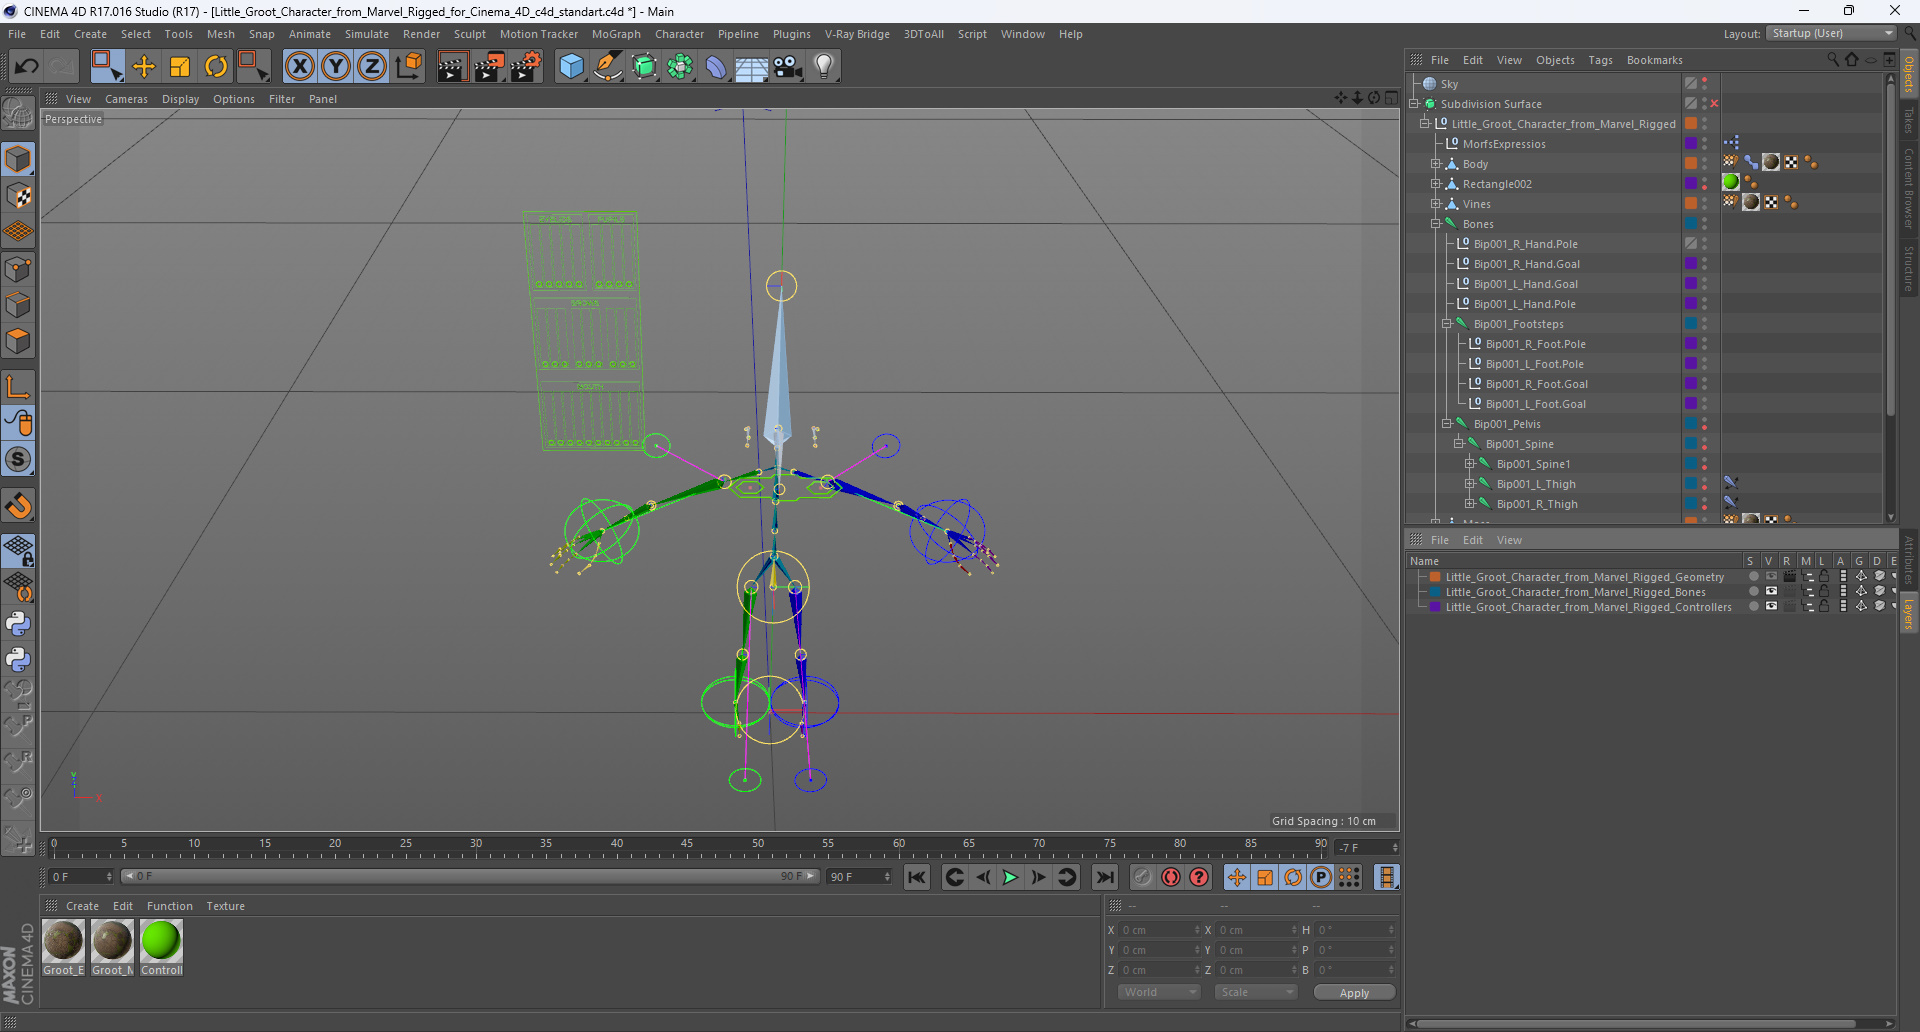Add a Cube primitive object
The image size is (1920, 1032).
click(571, 66)
